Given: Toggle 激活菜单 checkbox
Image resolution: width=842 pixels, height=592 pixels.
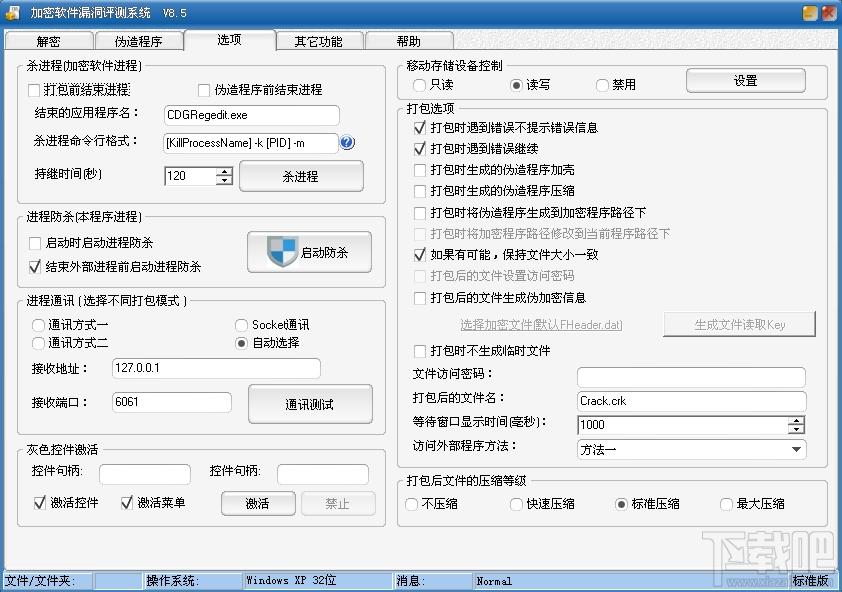Looking at the screenshot, I should [127, 503].
